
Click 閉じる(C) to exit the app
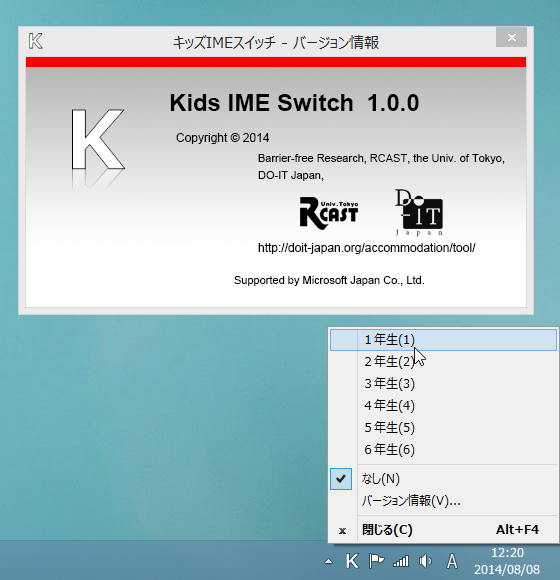(443, 530)
